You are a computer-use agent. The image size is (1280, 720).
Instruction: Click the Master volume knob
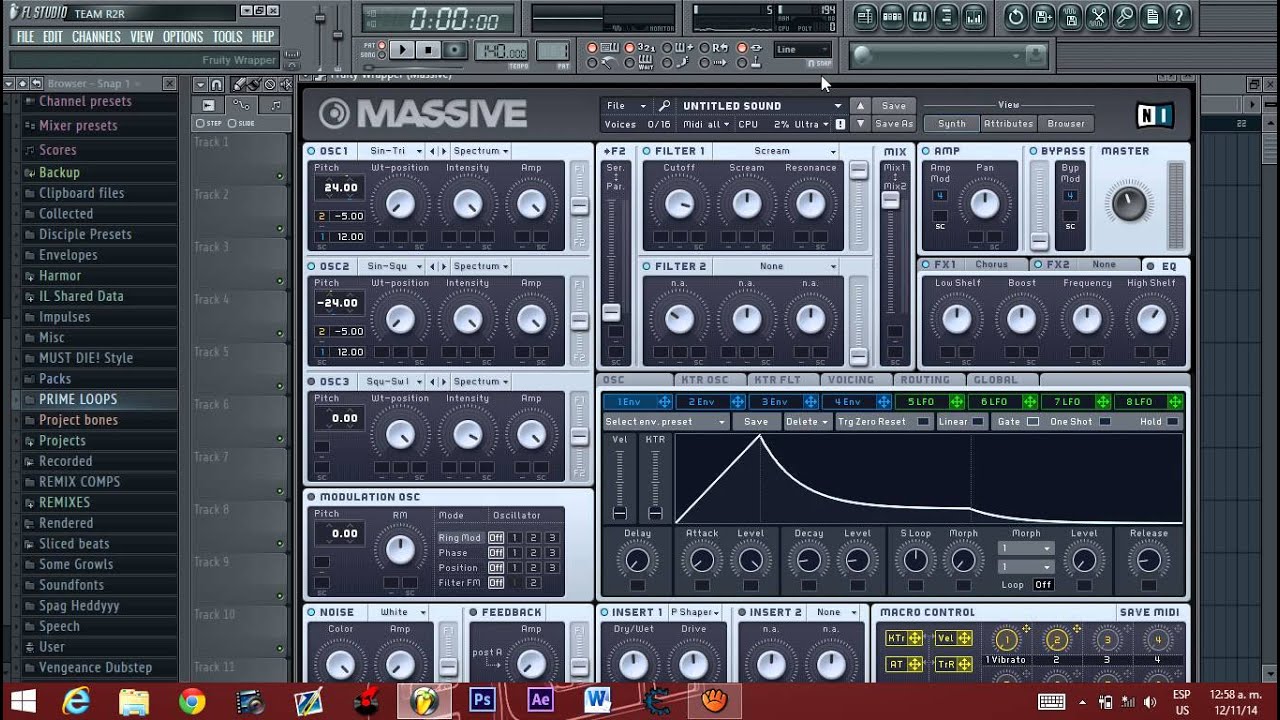1128,204
